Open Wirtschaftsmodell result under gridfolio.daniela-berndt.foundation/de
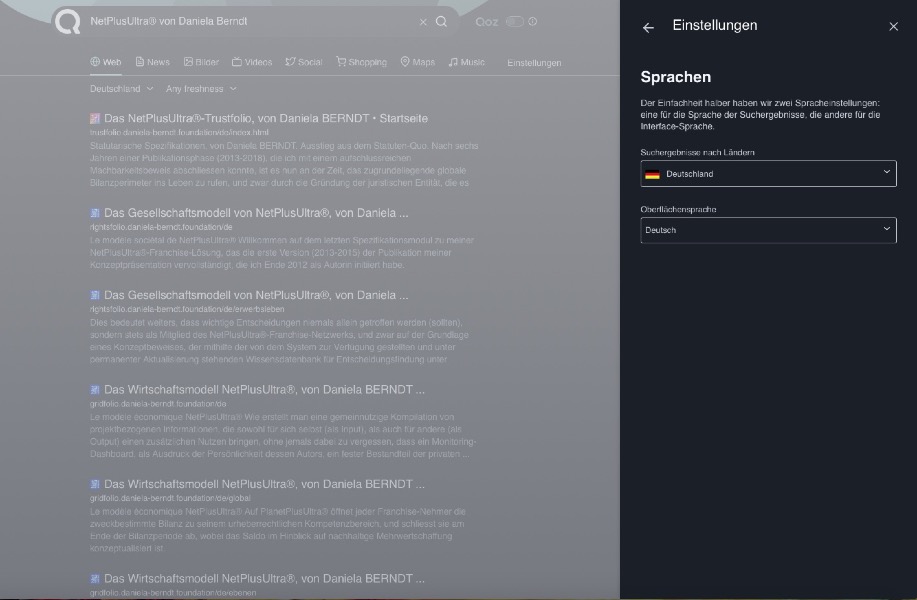 click(x=264, y=389)
